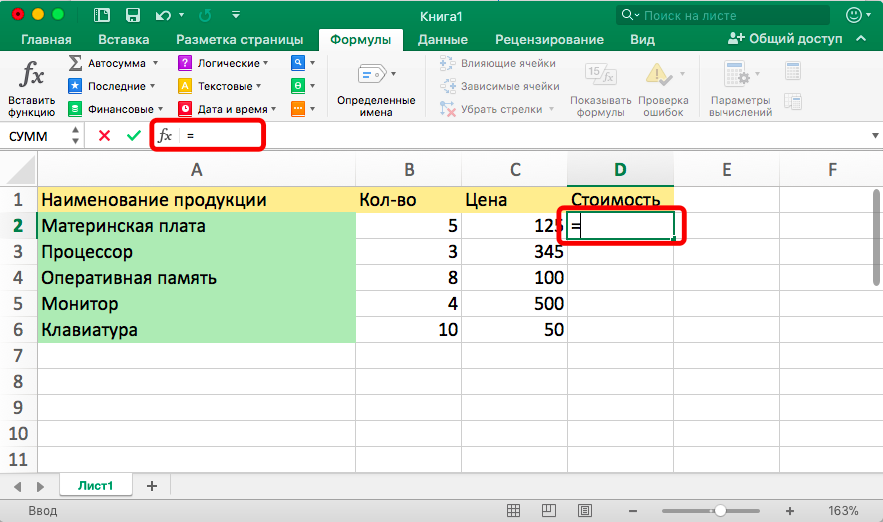
Task: Open the lookup and reference functions icon
Action: [x=298, y=63]
